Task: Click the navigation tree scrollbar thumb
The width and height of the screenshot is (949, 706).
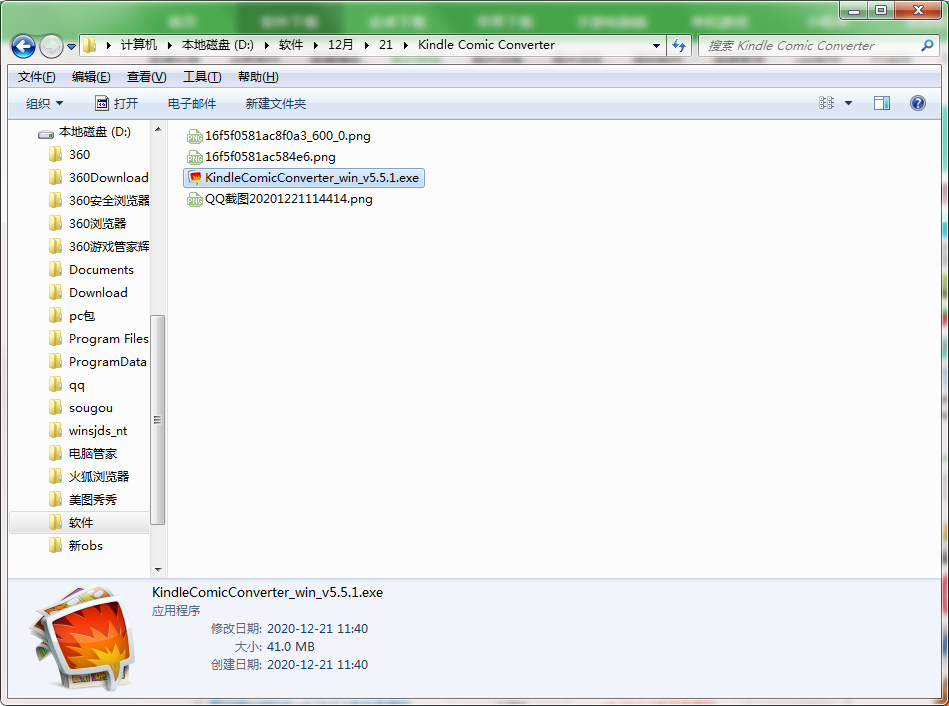Action: pos(157,420)
